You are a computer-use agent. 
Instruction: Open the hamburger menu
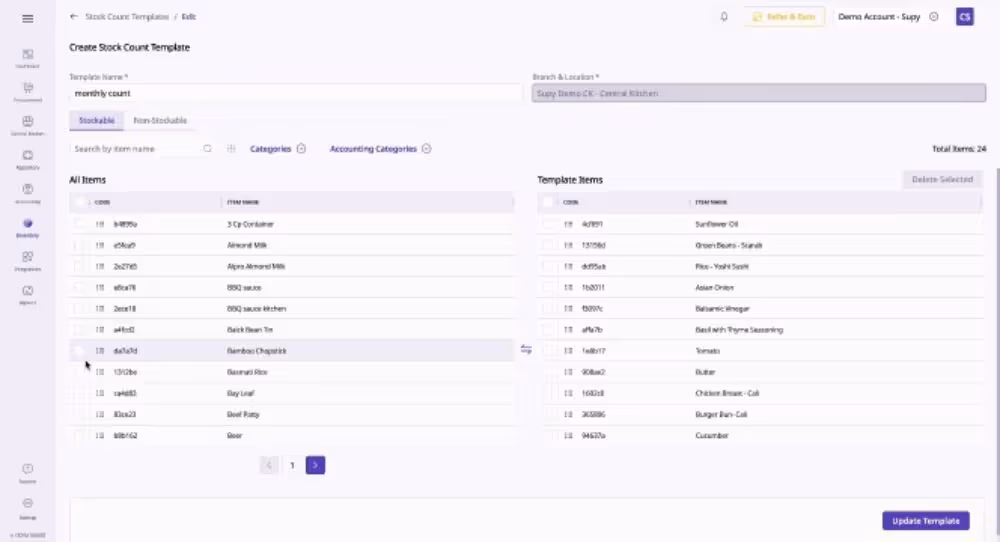[x=27, y=18]
